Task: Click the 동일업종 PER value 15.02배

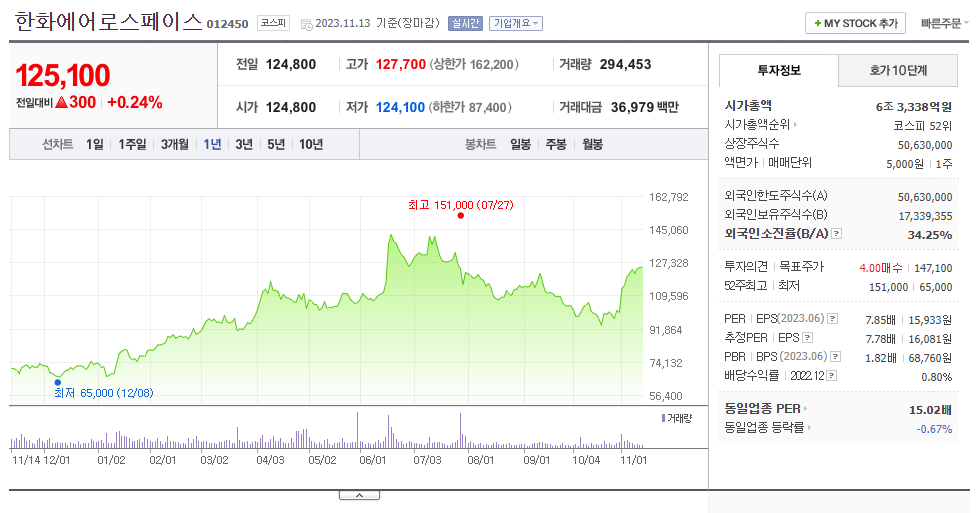Action: click(930, 410)
